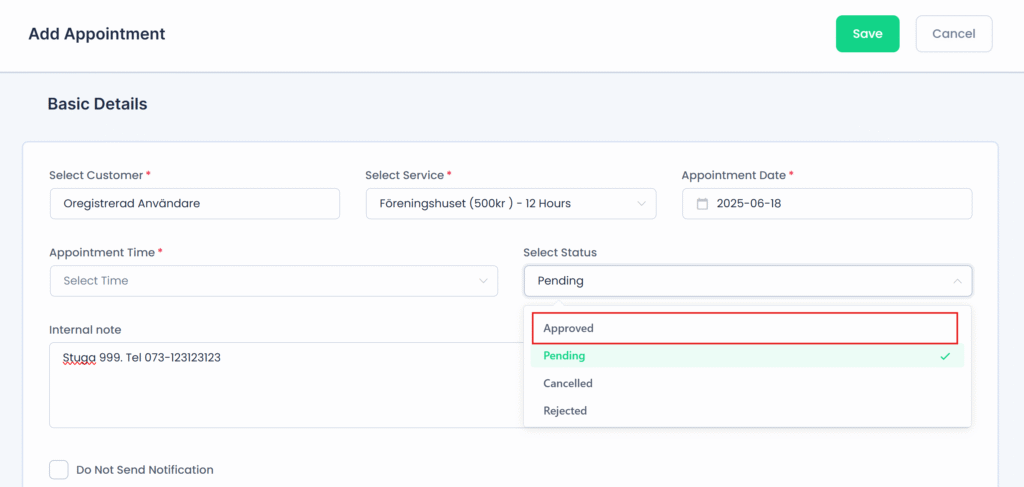Click the Appointment Time chevron arrow
Image resolution: width=1024 pixels, height=487 pixels.
click(483, 281)
